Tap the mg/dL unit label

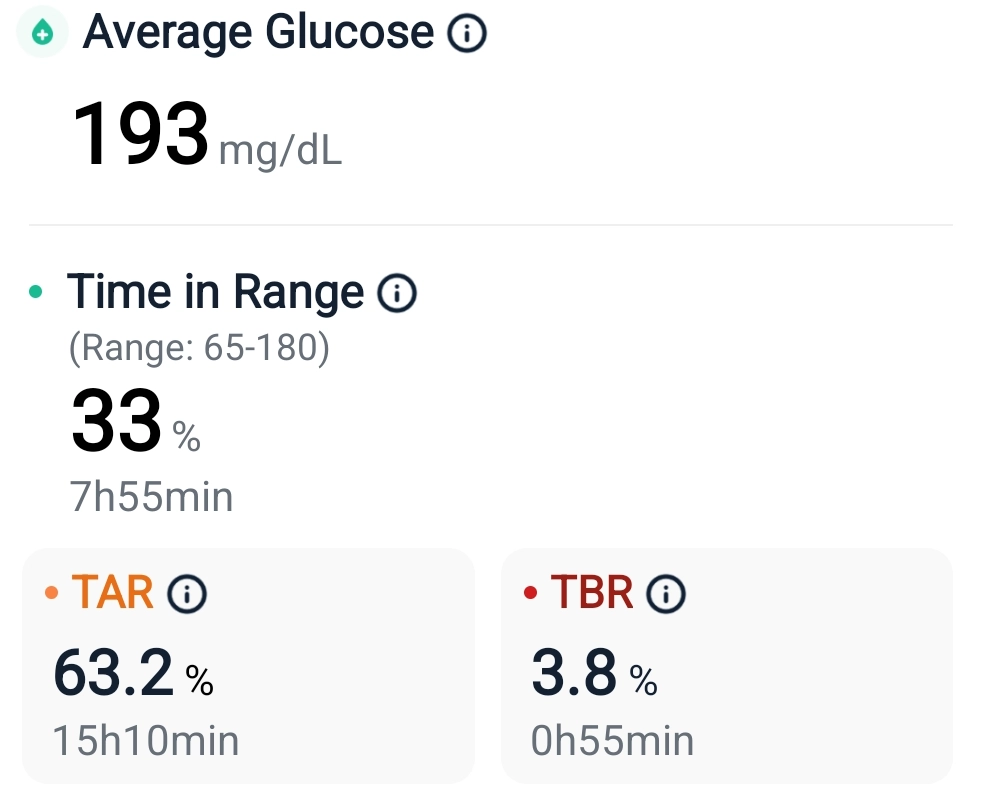[280, 151]
